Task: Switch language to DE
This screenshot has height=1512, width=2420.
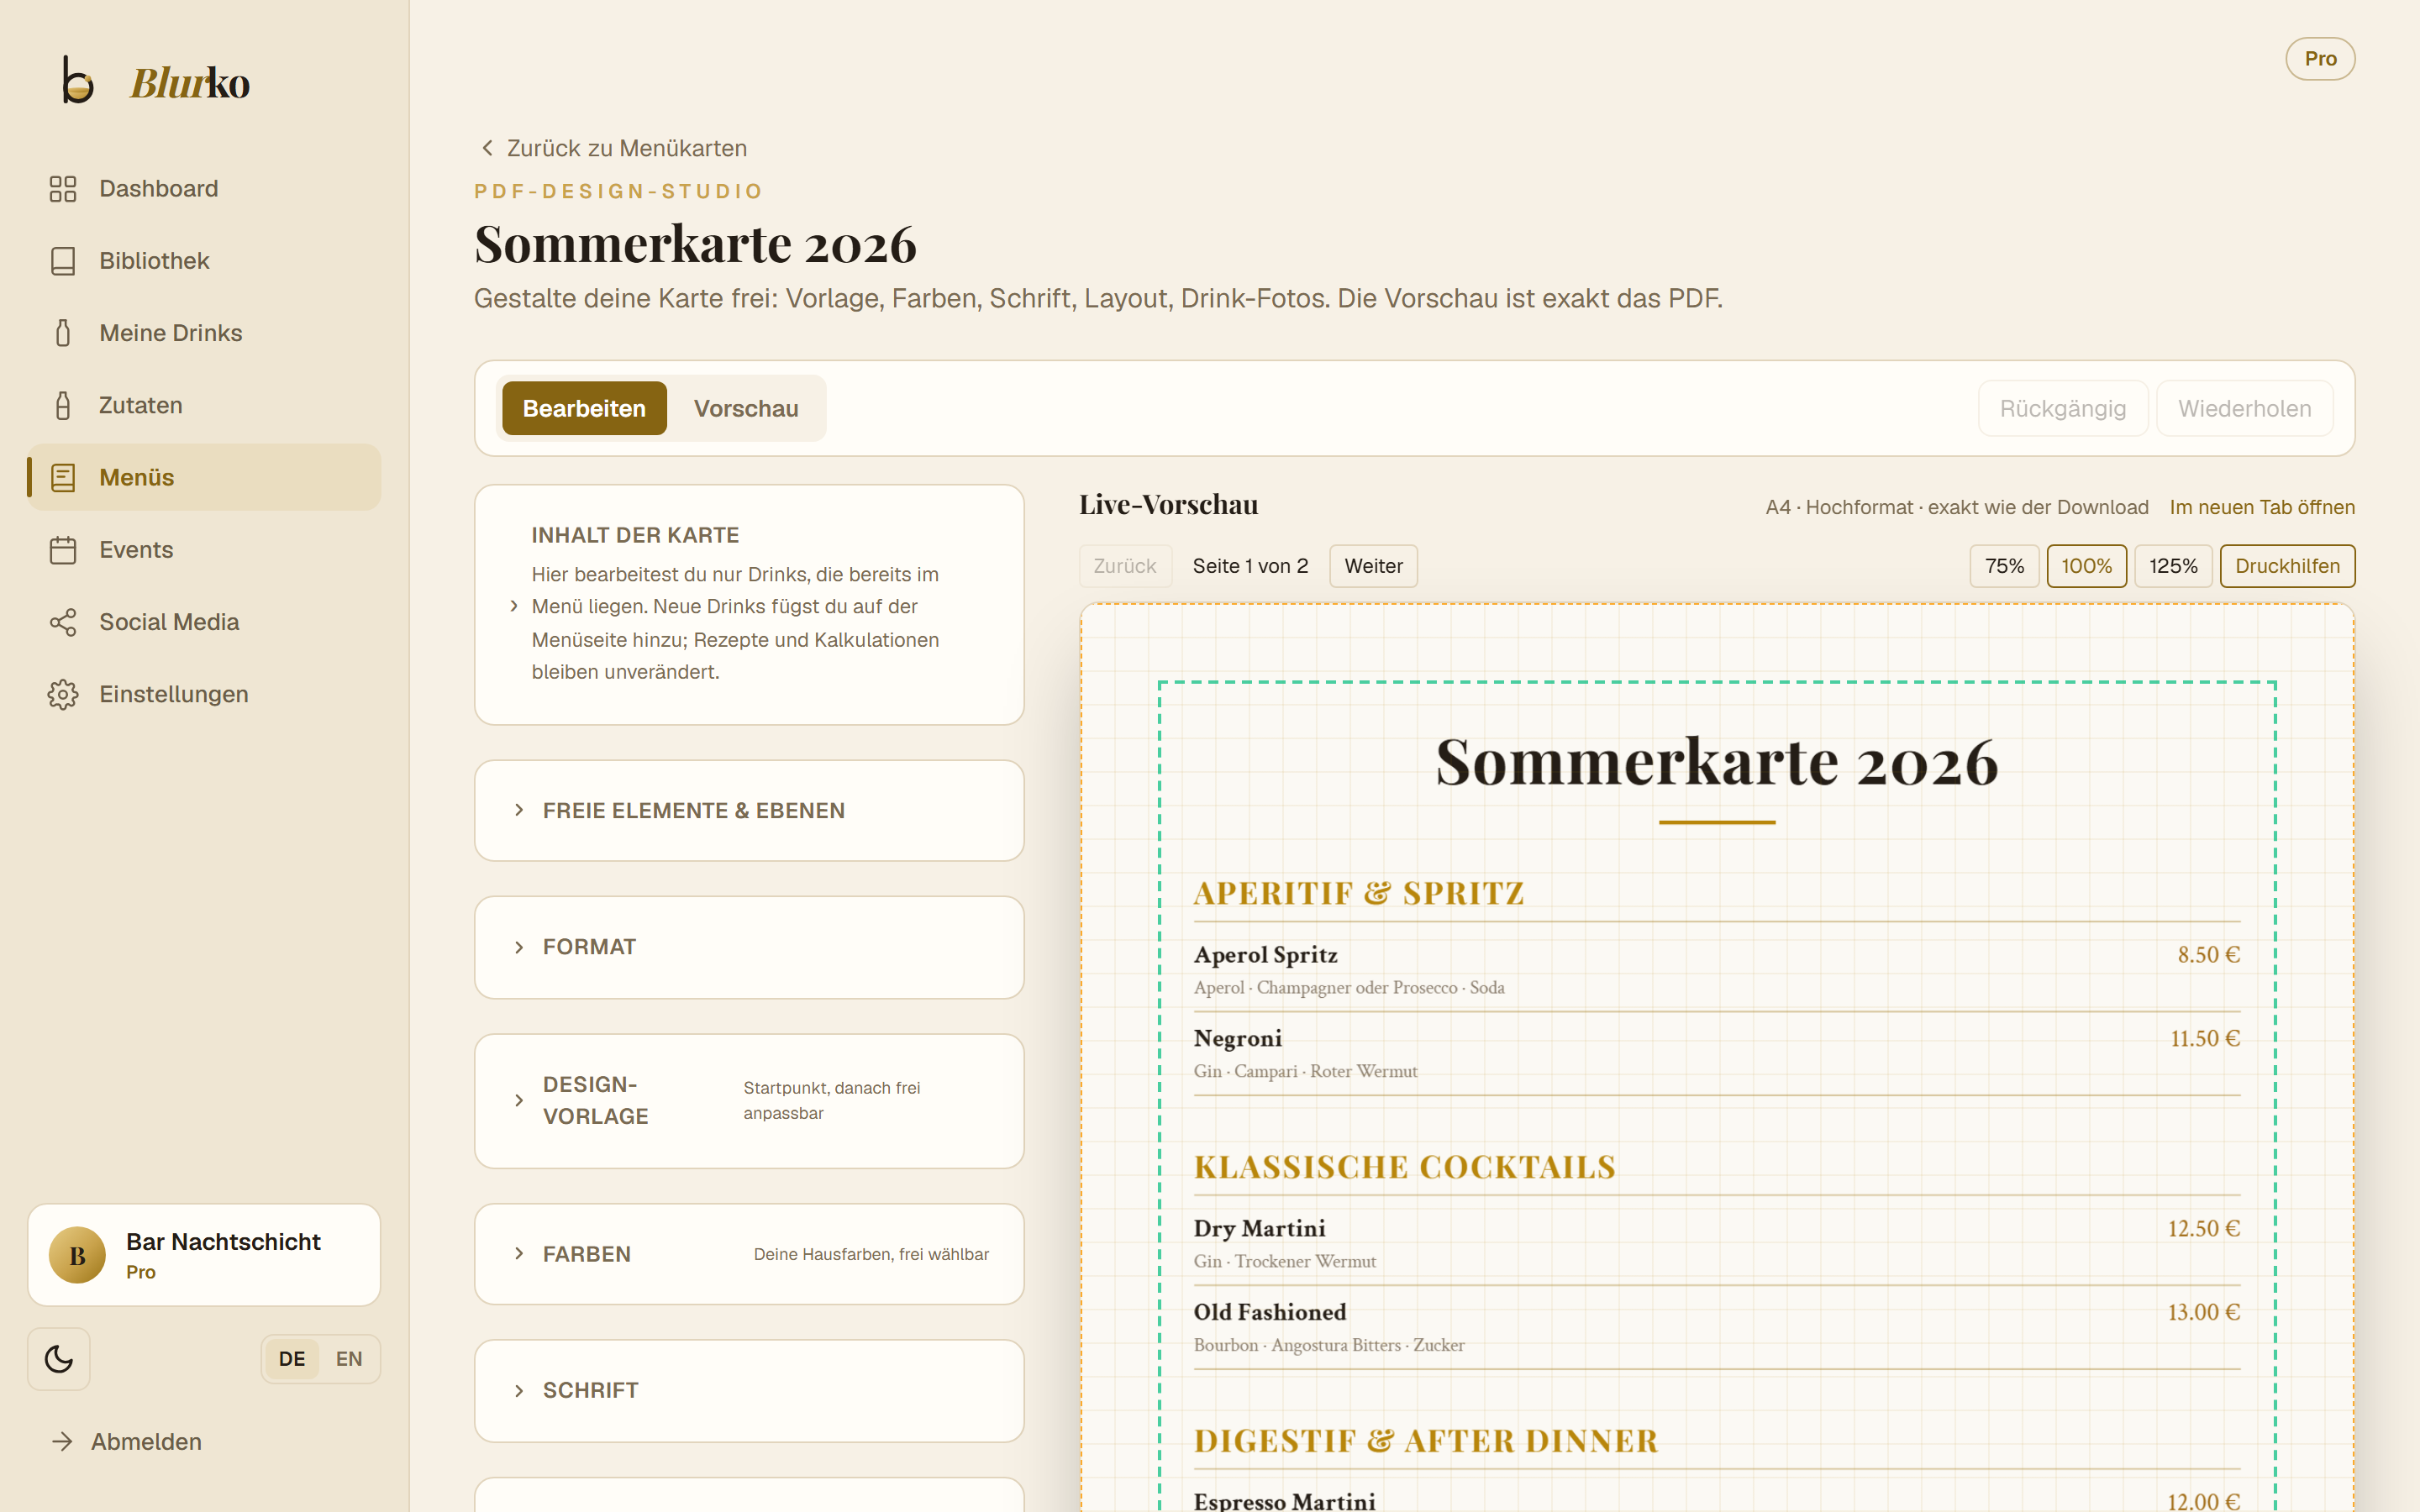Action: (292, 1359)
